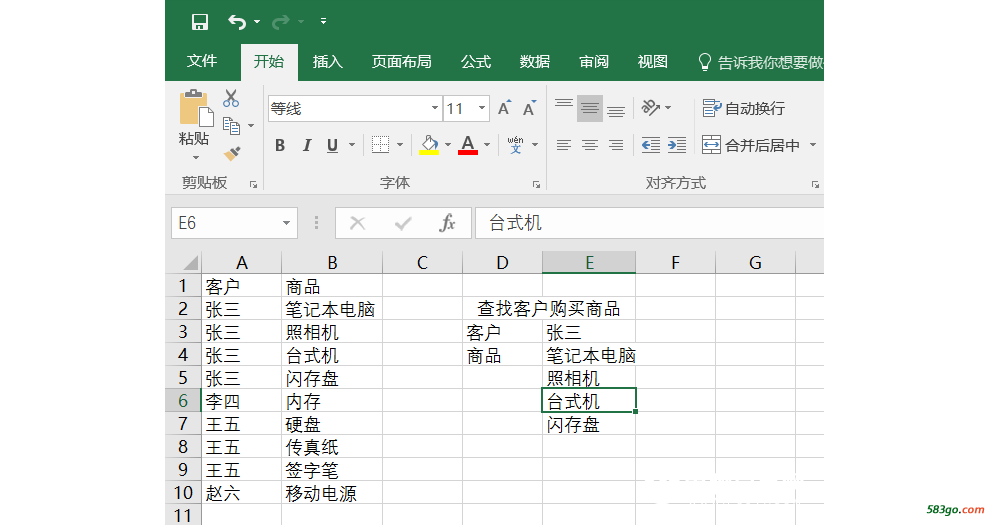Click the wén phonetic guide icon
990x525 pixels.
(516, 145)
